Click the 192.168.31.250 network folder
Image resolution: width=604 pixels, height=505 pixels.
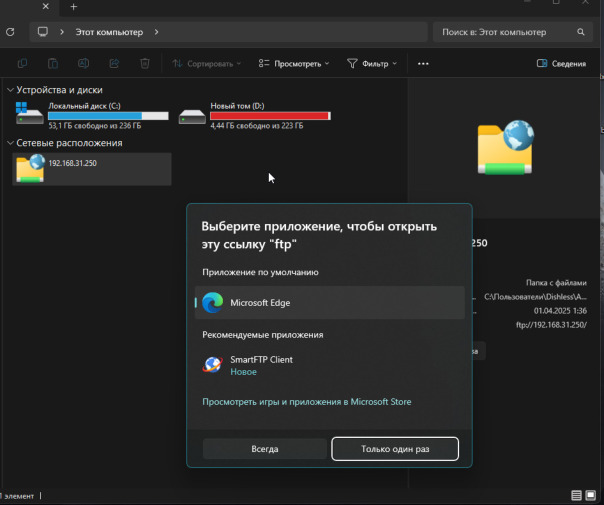[92, 169]
